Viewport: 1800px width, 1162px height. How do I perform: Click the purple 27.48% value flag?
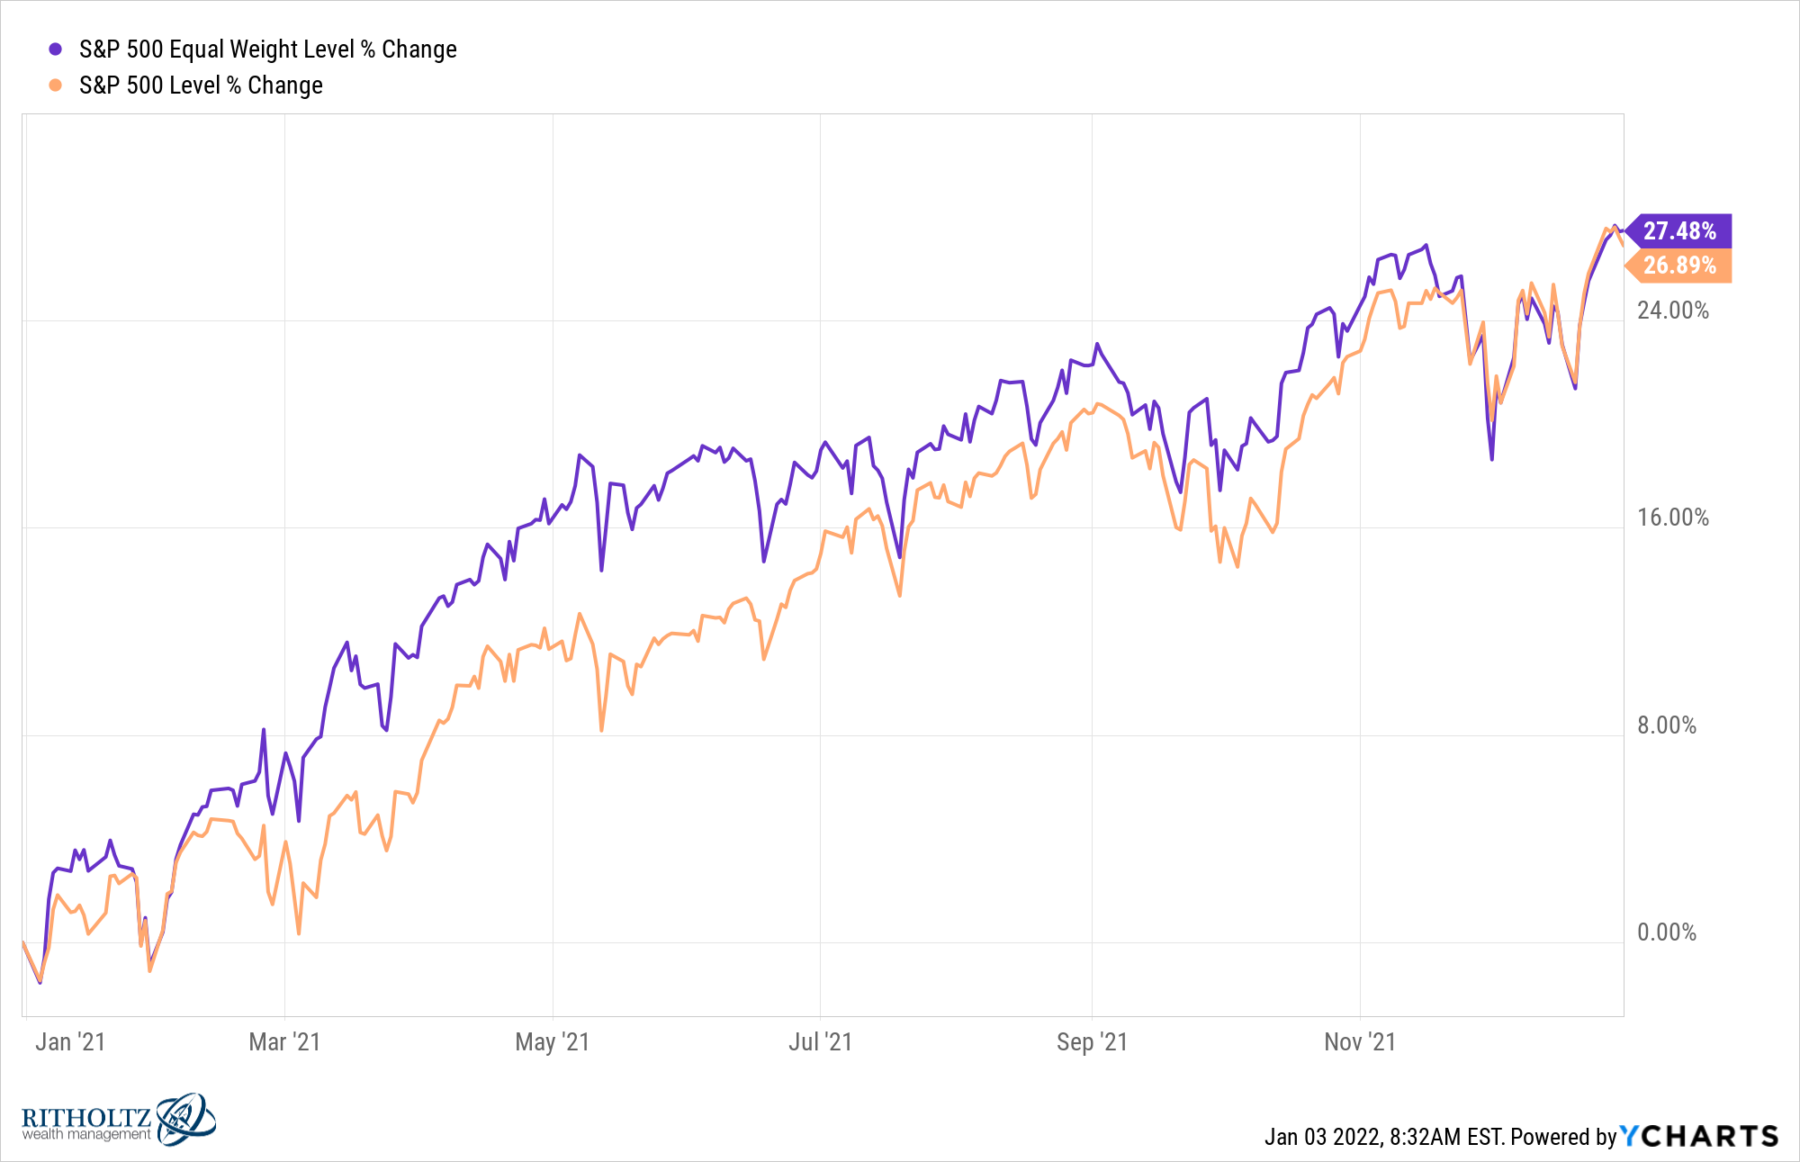coord(1679,231)
